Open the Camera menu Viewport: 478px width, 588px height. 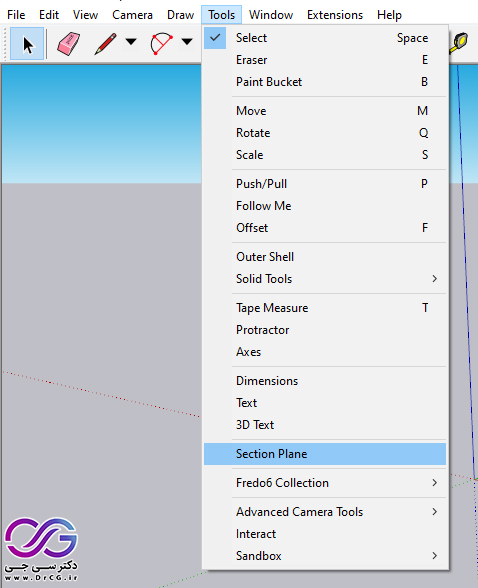tap(132, 15)
